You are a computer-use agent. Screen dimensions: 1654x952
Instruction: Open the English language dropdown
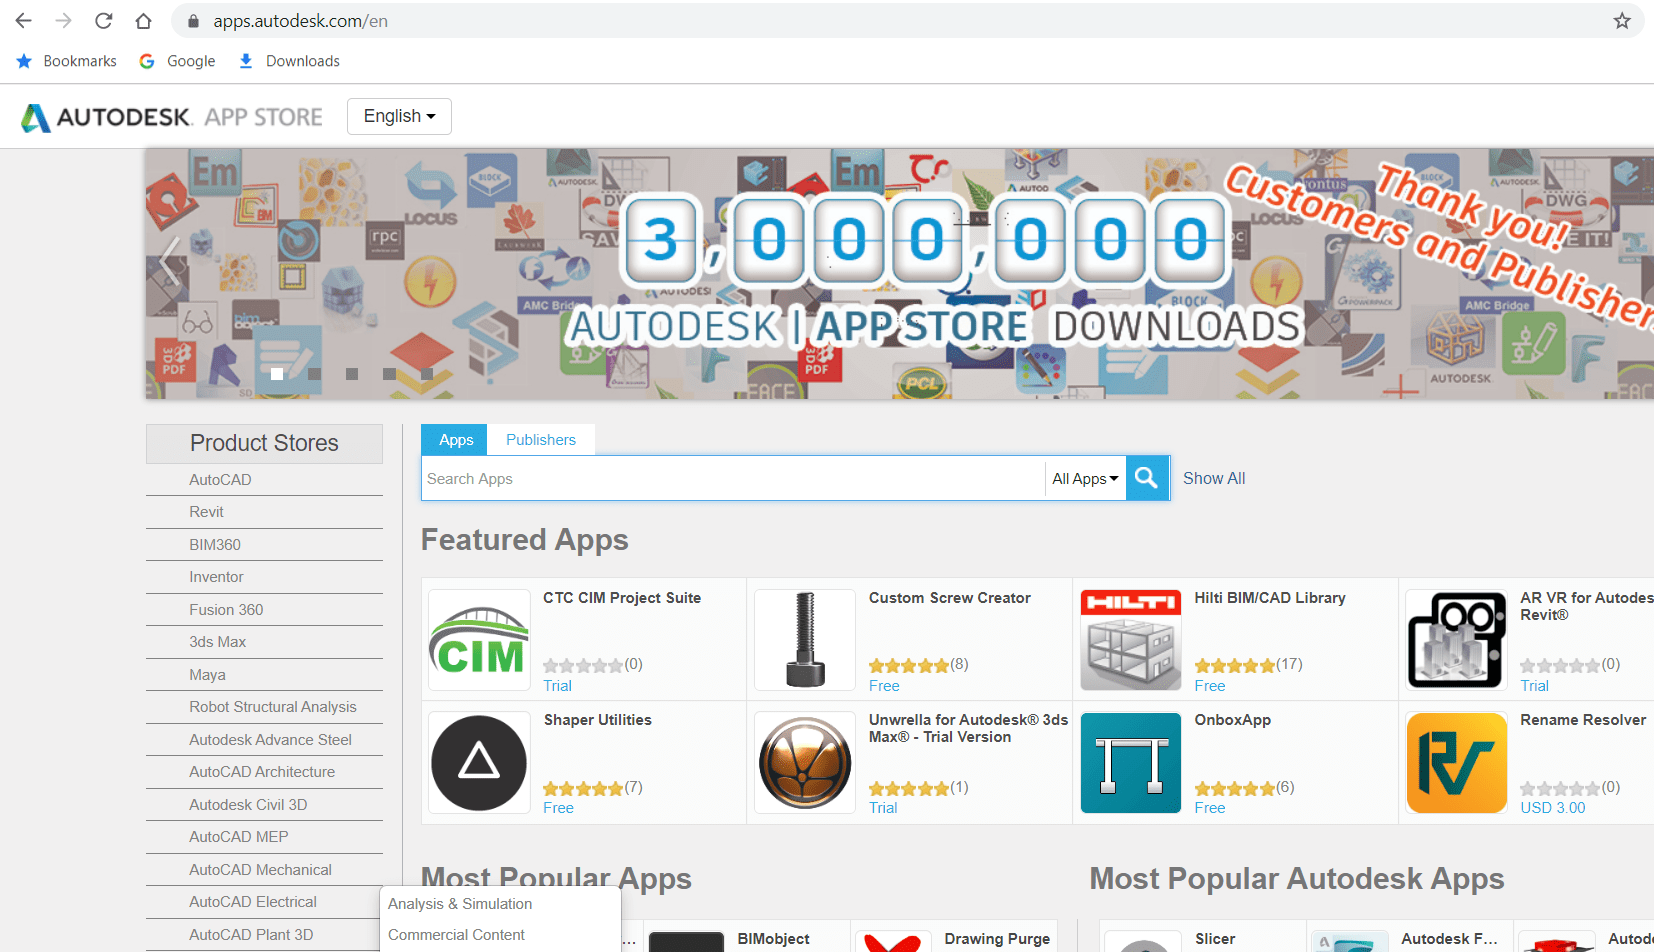pyautogui.click(x=399, y=116)
